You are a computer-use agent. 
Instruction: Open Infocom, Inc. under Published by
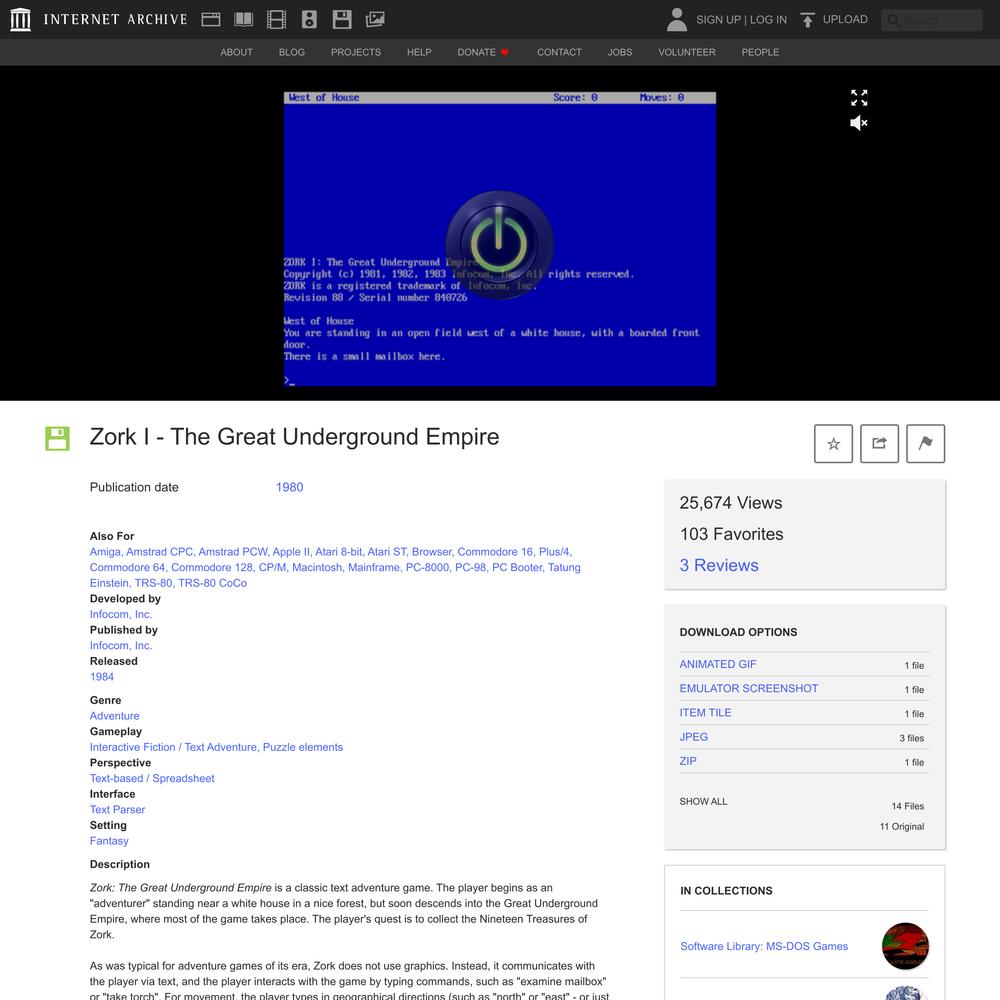[x=121, y=645]
